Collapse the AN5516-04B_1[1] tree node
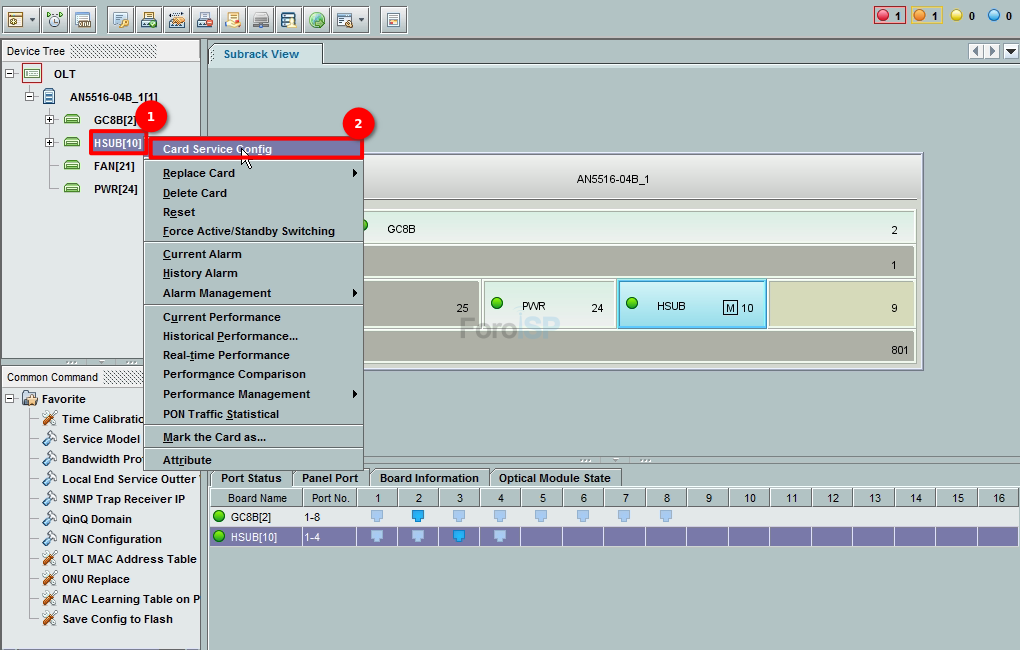The image size is (1020, 650). (30, 97)
